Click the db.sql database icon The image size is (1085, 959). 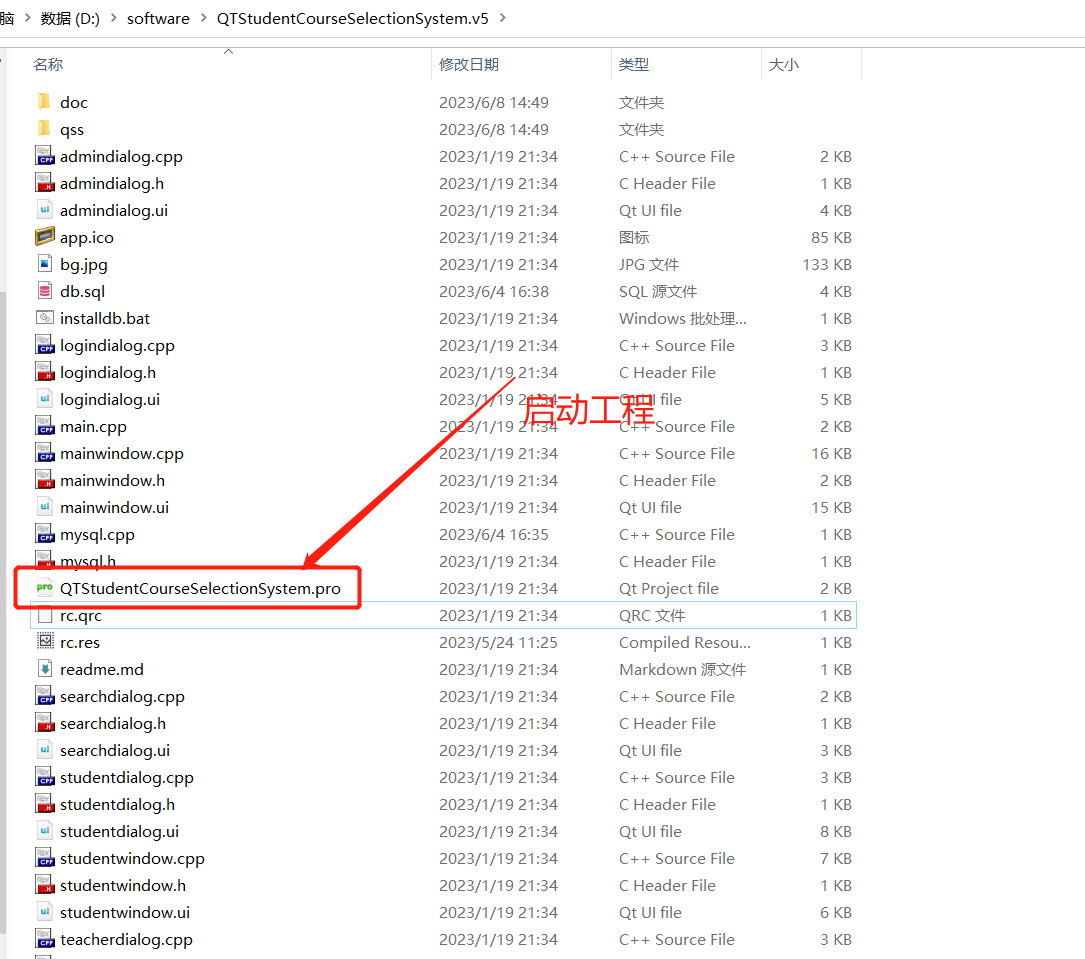pyautogui.click(x=45, y=291)
